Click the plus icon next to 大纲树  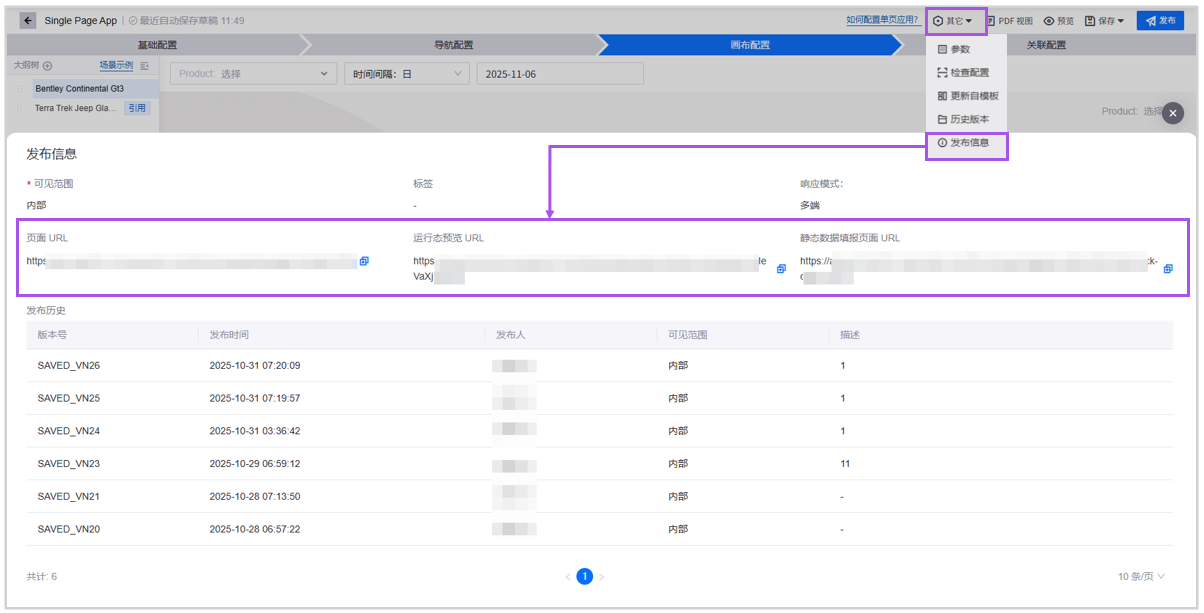tap(47, 66)
